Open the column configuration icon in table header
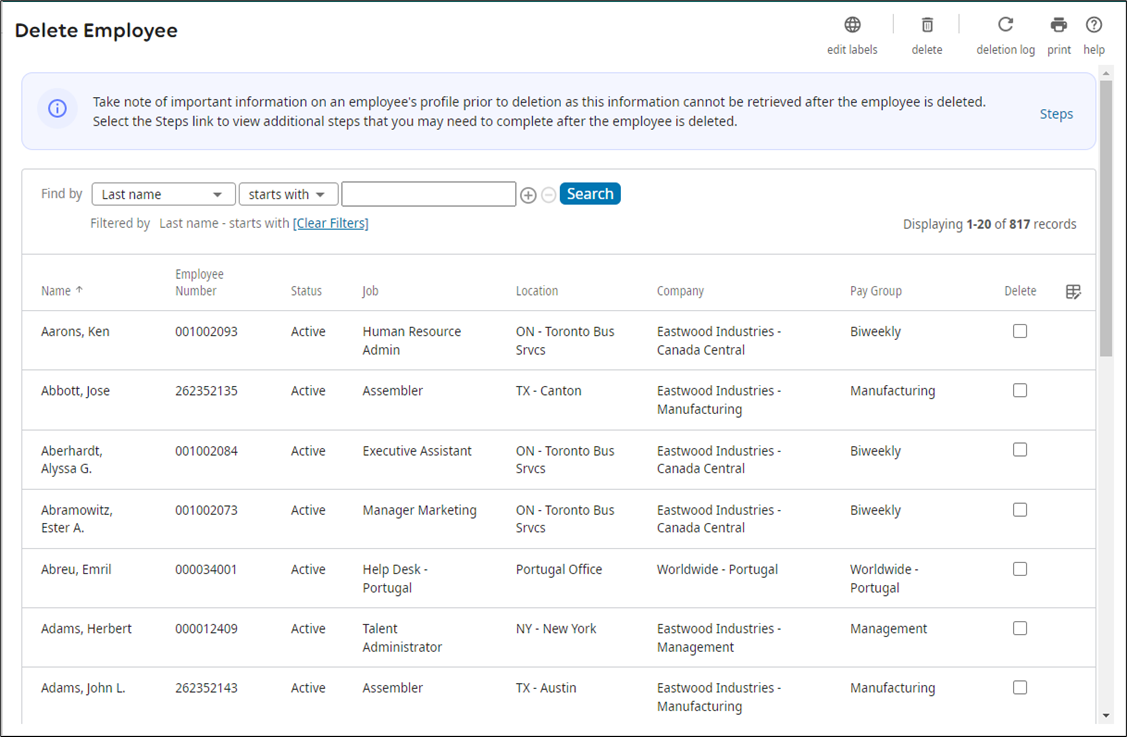The image size is (1127, 737). point(1073,292)
